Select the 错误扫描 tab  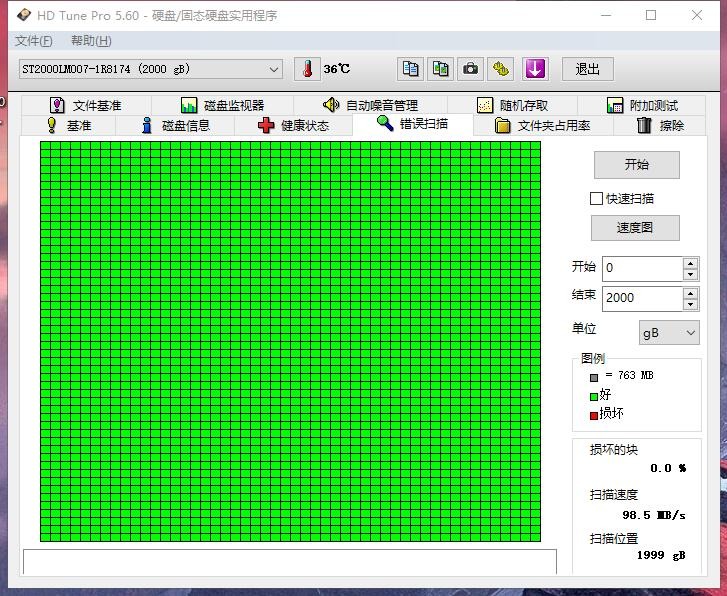tap(413, 124)
